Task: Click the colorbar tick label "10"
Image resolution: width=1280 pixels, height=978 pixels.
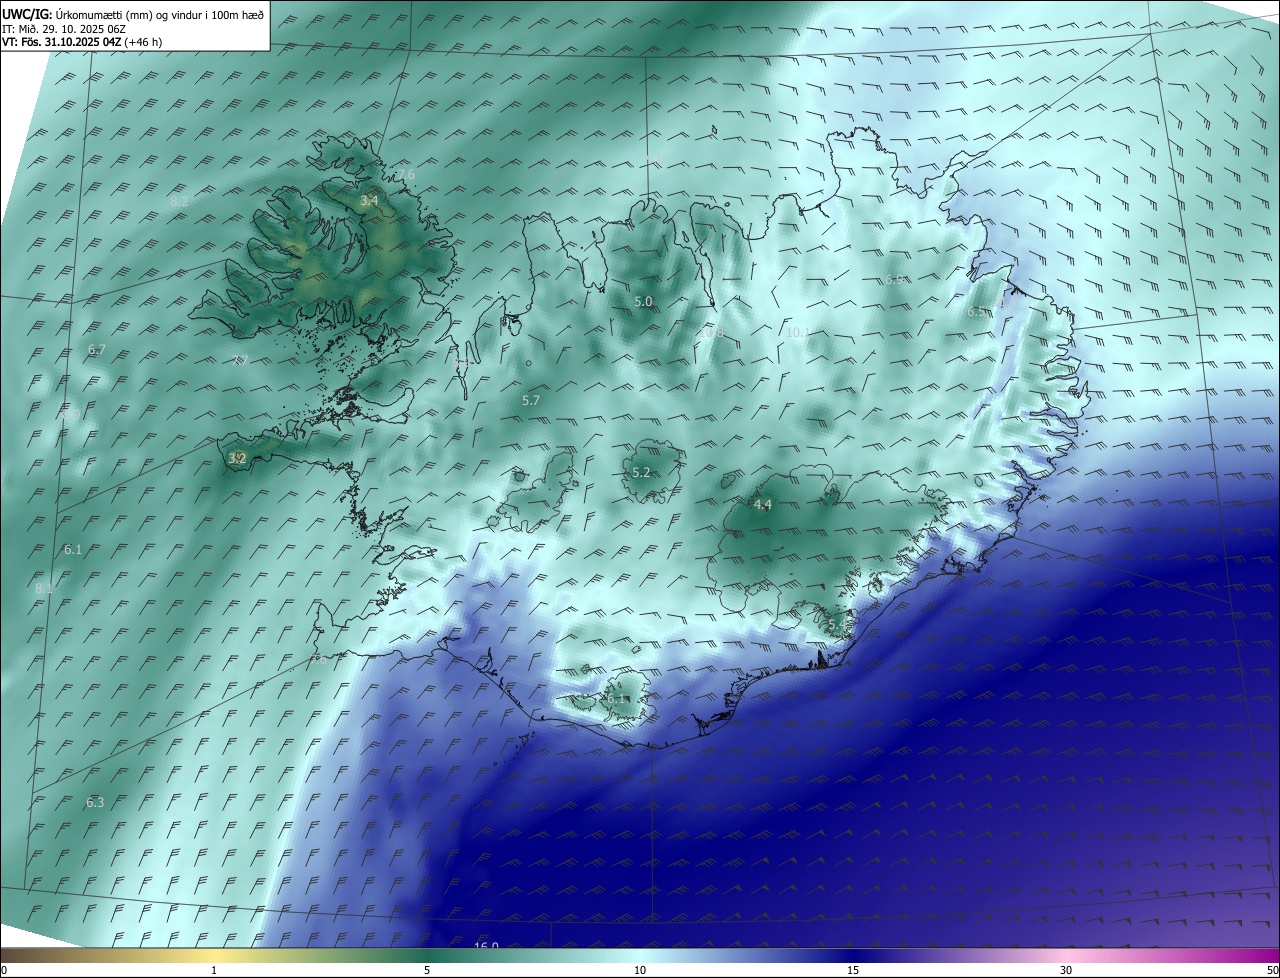Action: (640, 970)
